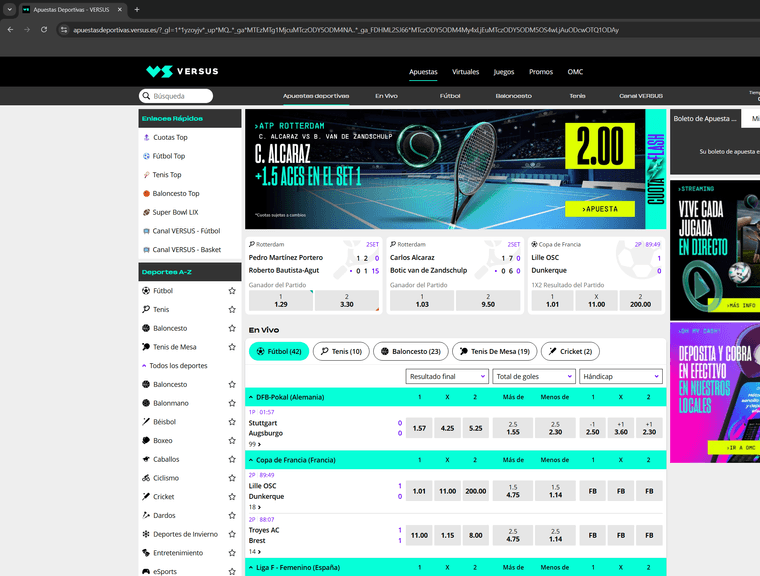The image size is (760, 576).
Task: Open Tenis Top quick link
Action: point(167,175)
